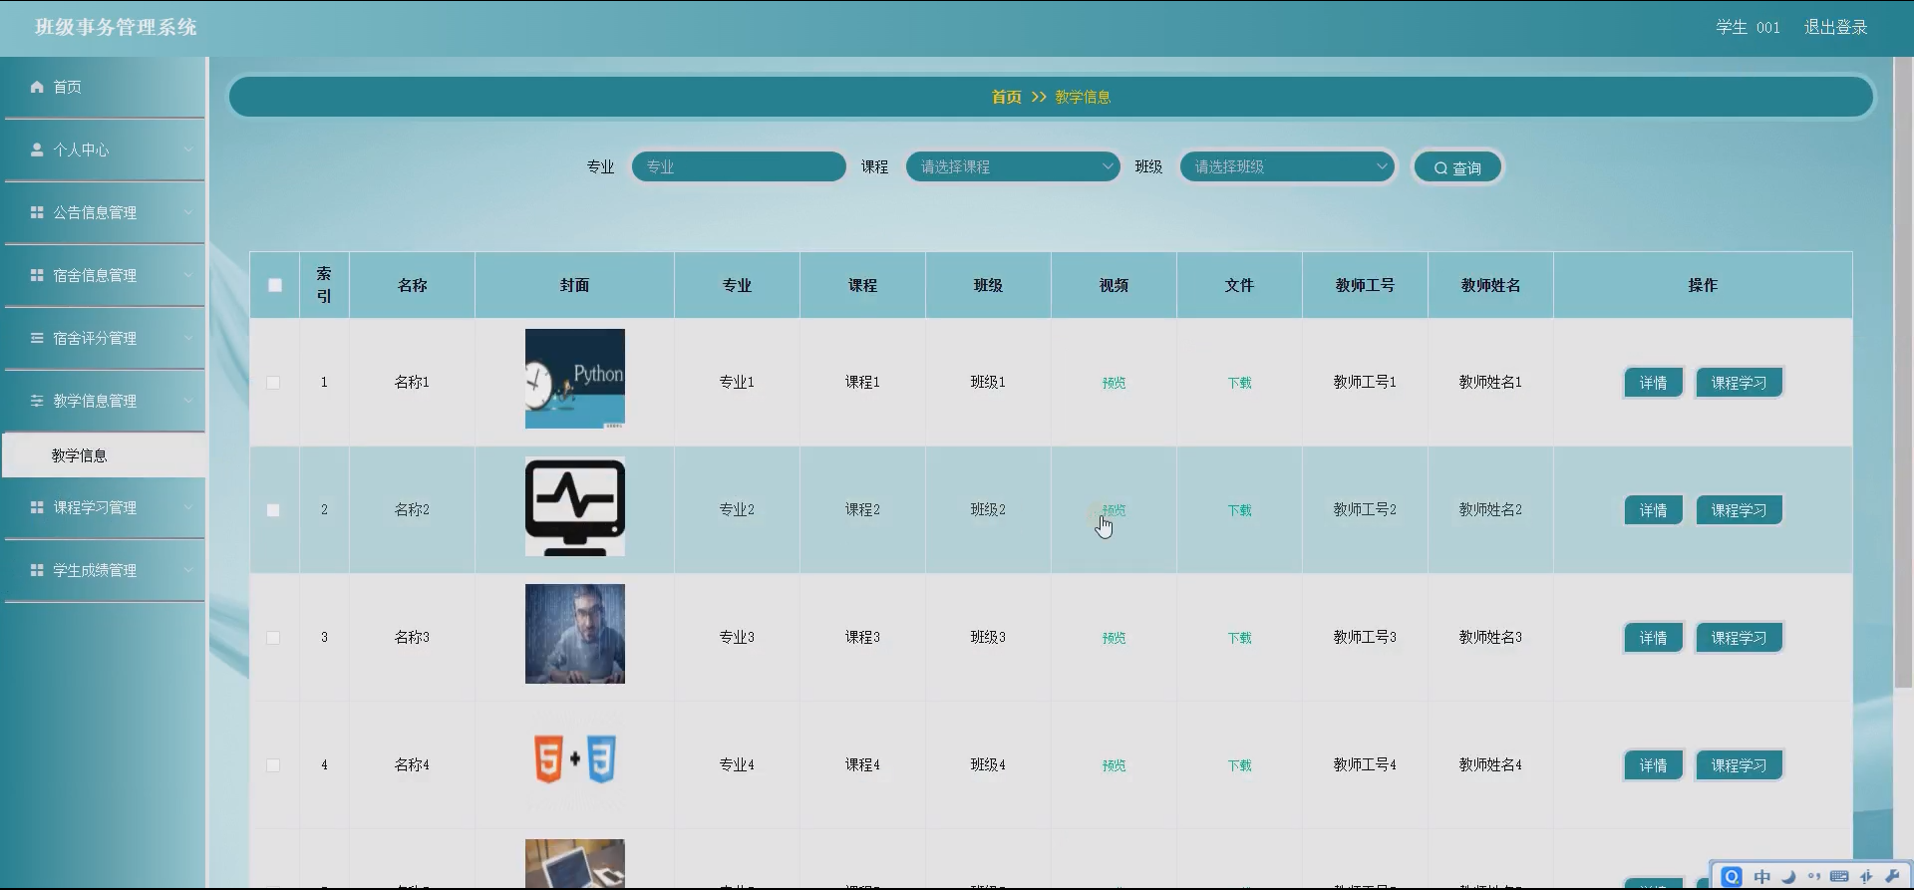This screenshot has height=890, width=1914.
Task: Click the wrench settings icon in the IME toolbar
Action: 1892,877
